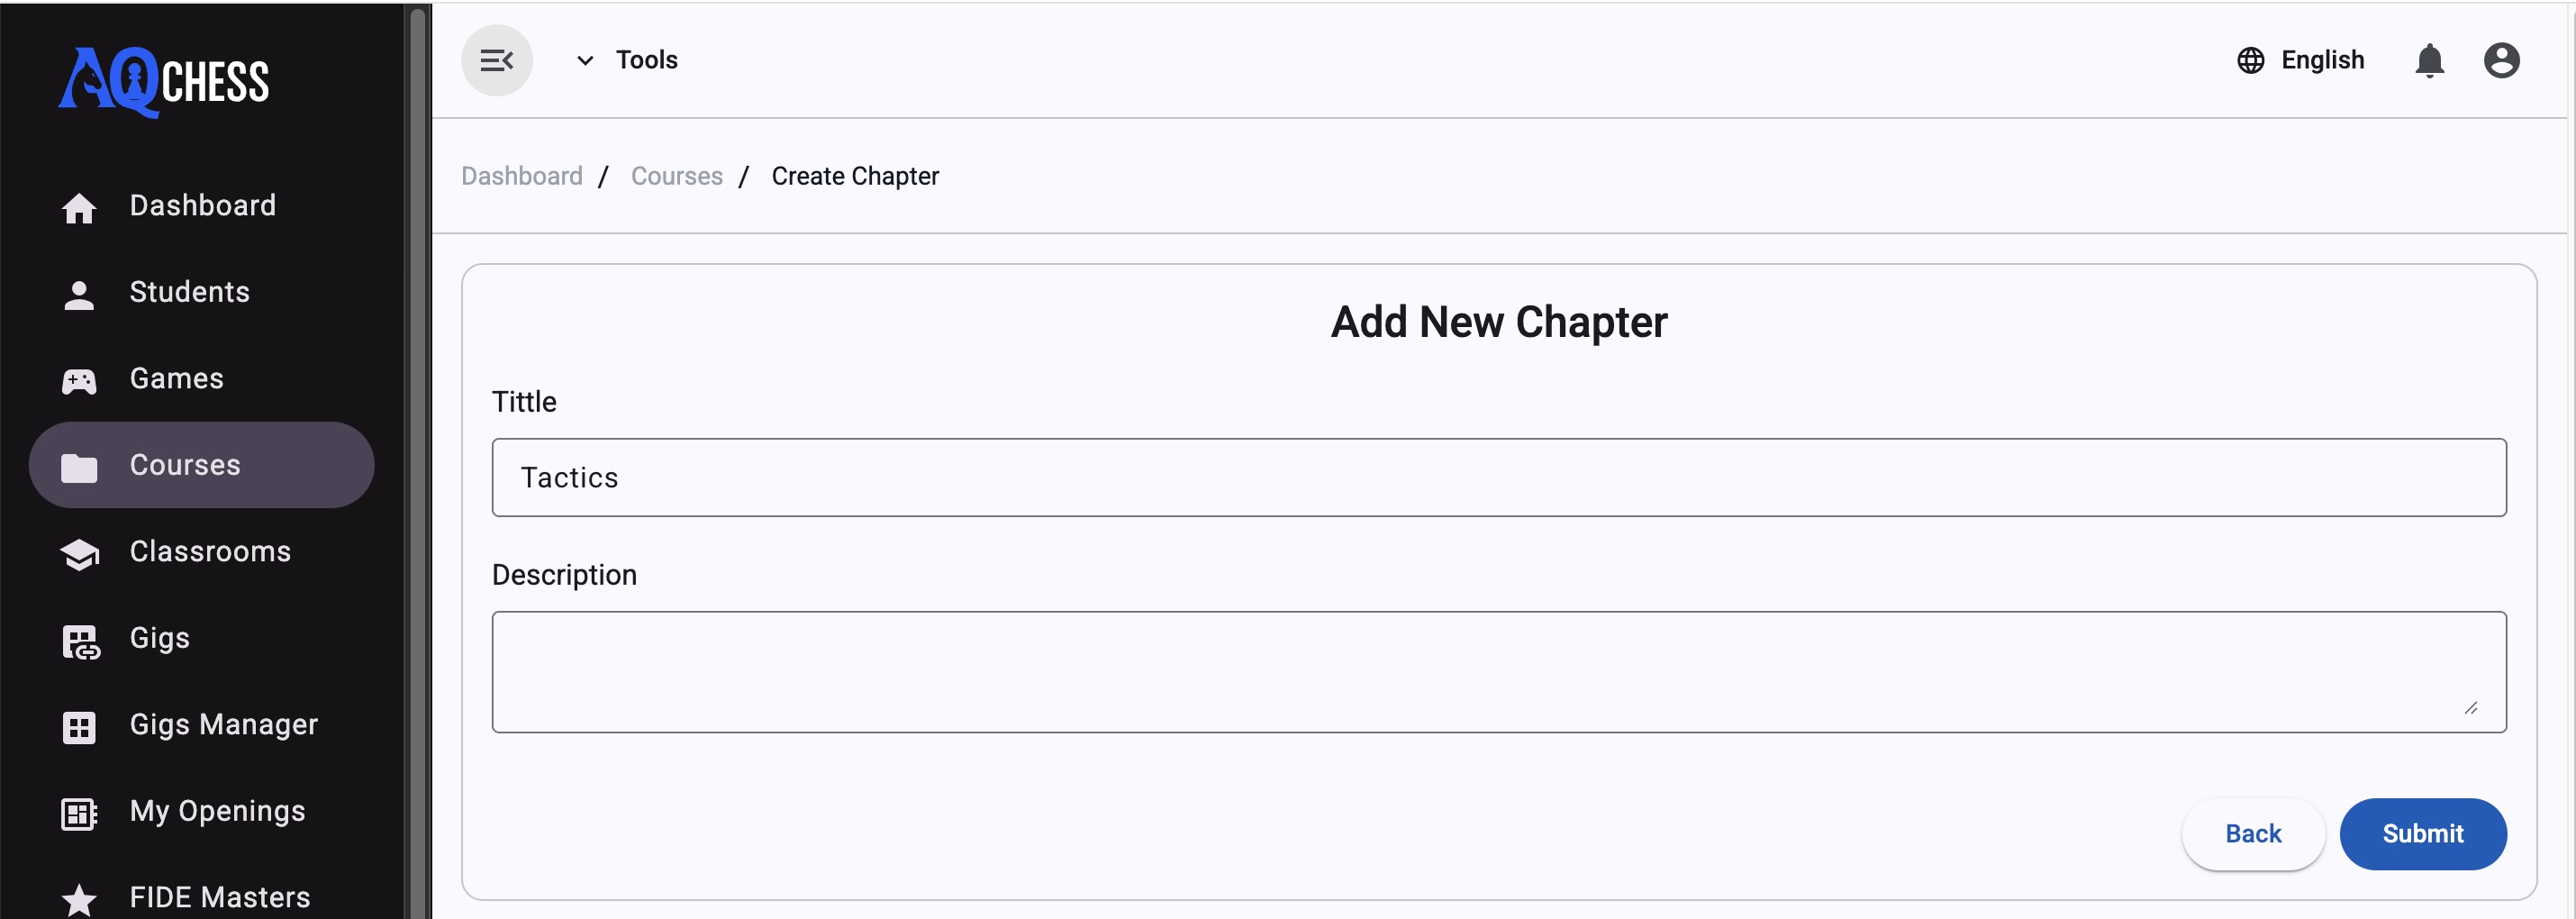The height and width of the screenshot is (919, 2576).
Task: Open notifications bell
Action: [x=2429, y=61]
